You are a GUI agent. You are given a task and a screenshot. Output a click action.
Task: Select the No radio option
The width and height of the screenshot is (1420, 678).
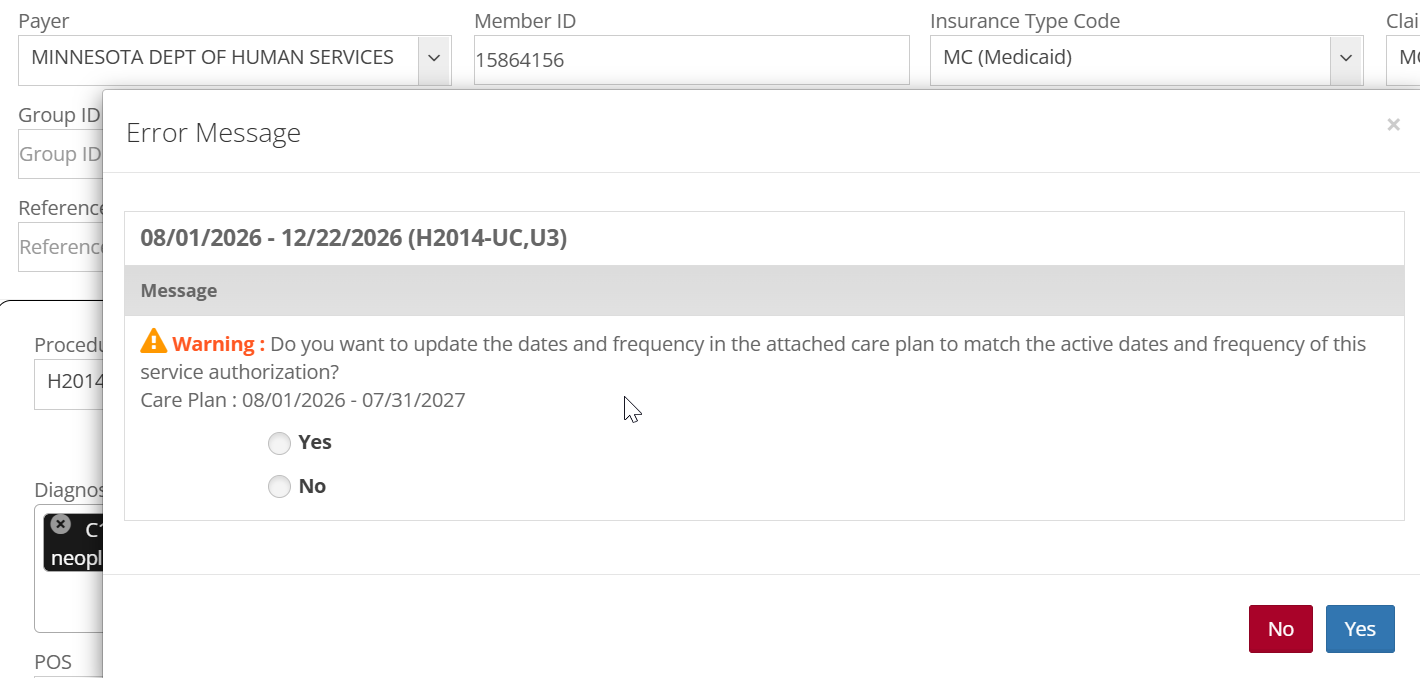pyautogui.click(x=279, y=487)
